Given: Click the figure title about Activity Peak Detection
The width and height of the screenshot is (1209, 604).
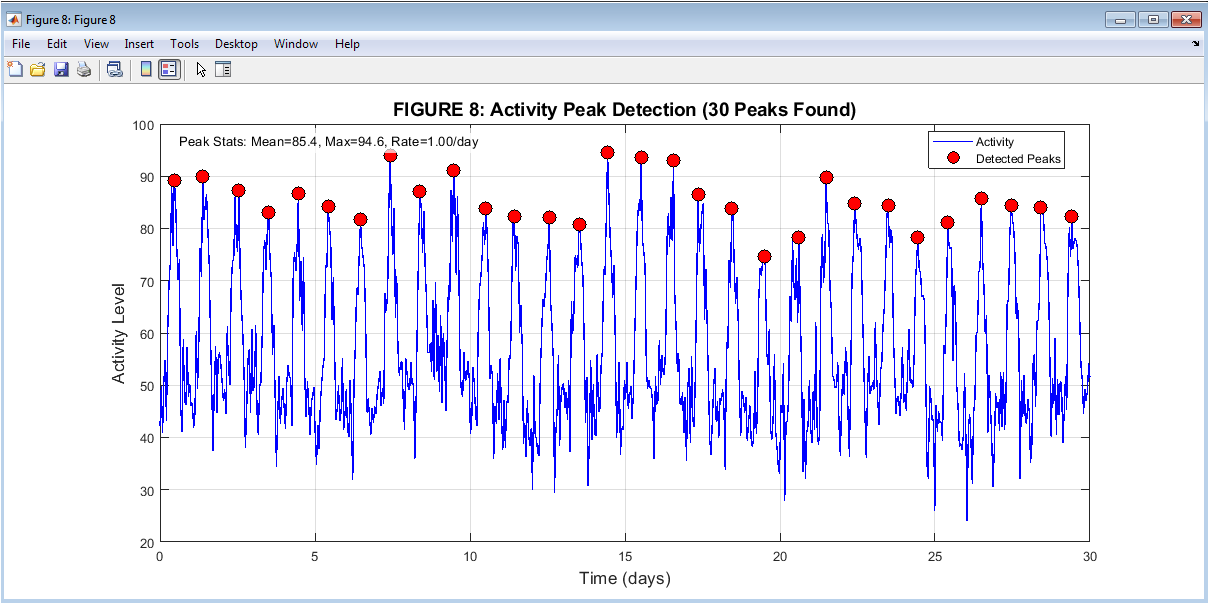Looking at the screenshot, I should click(x=624, y=110).
